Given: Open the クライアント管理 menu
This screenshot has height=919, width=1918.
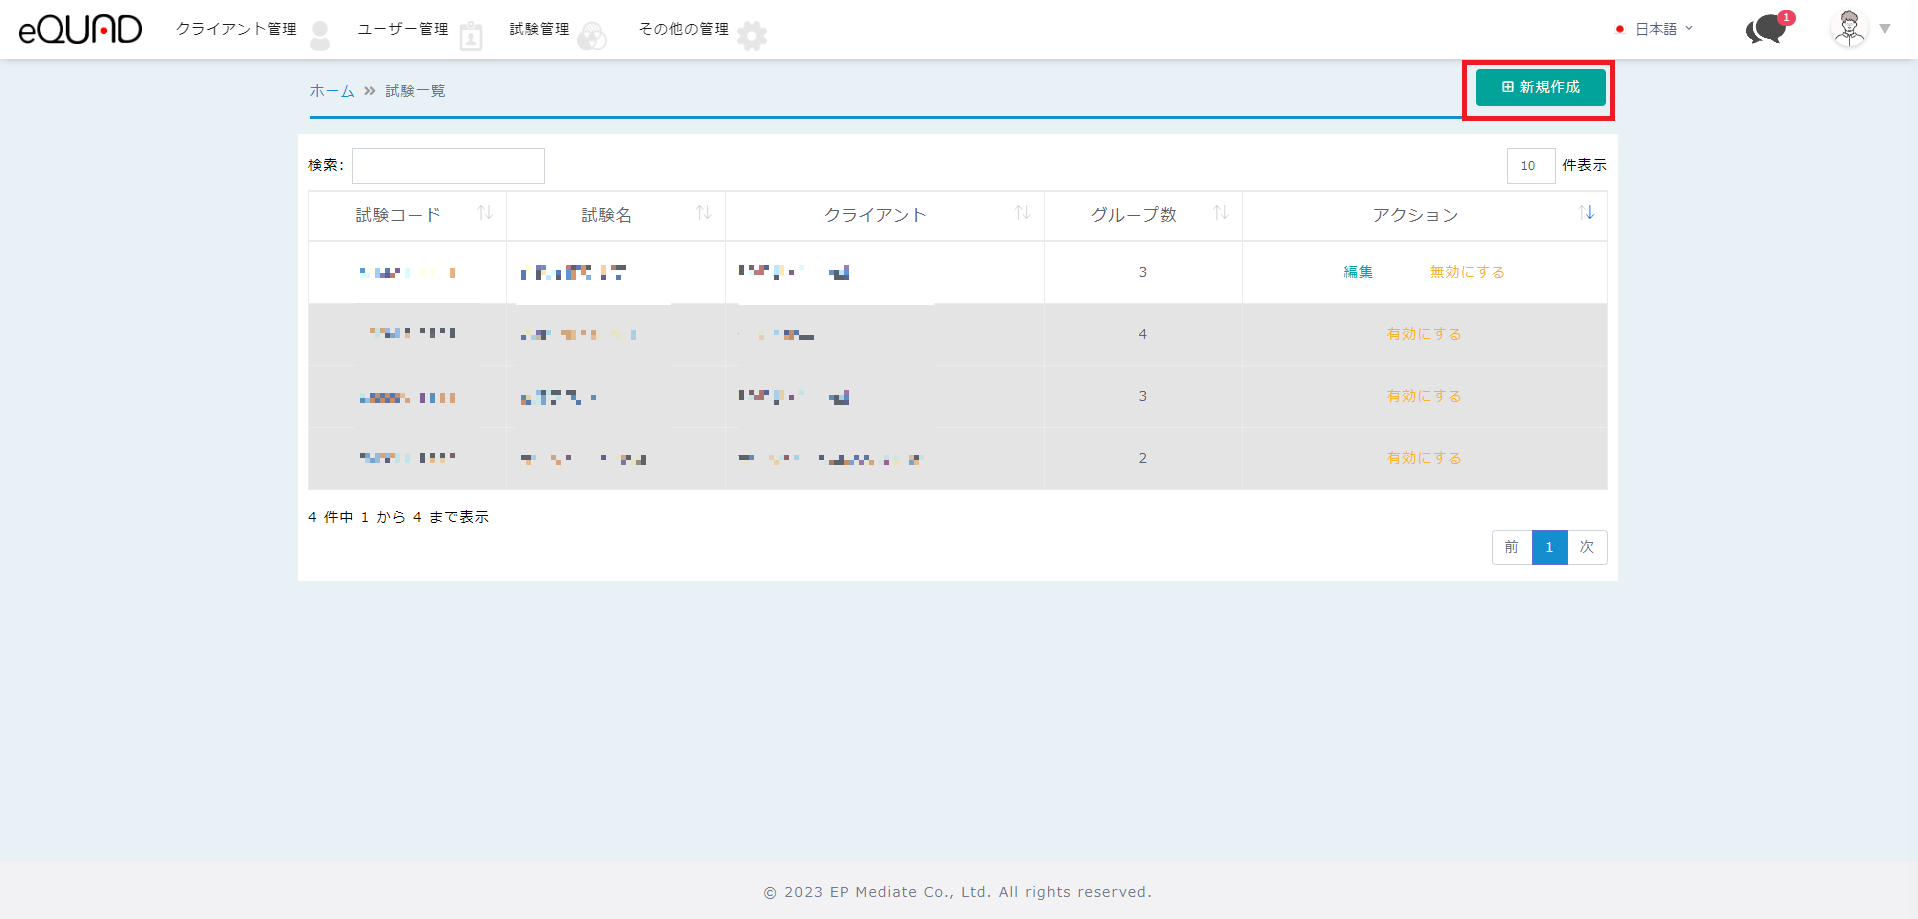Looking at the screenshot, I should [x=237, y=29].
